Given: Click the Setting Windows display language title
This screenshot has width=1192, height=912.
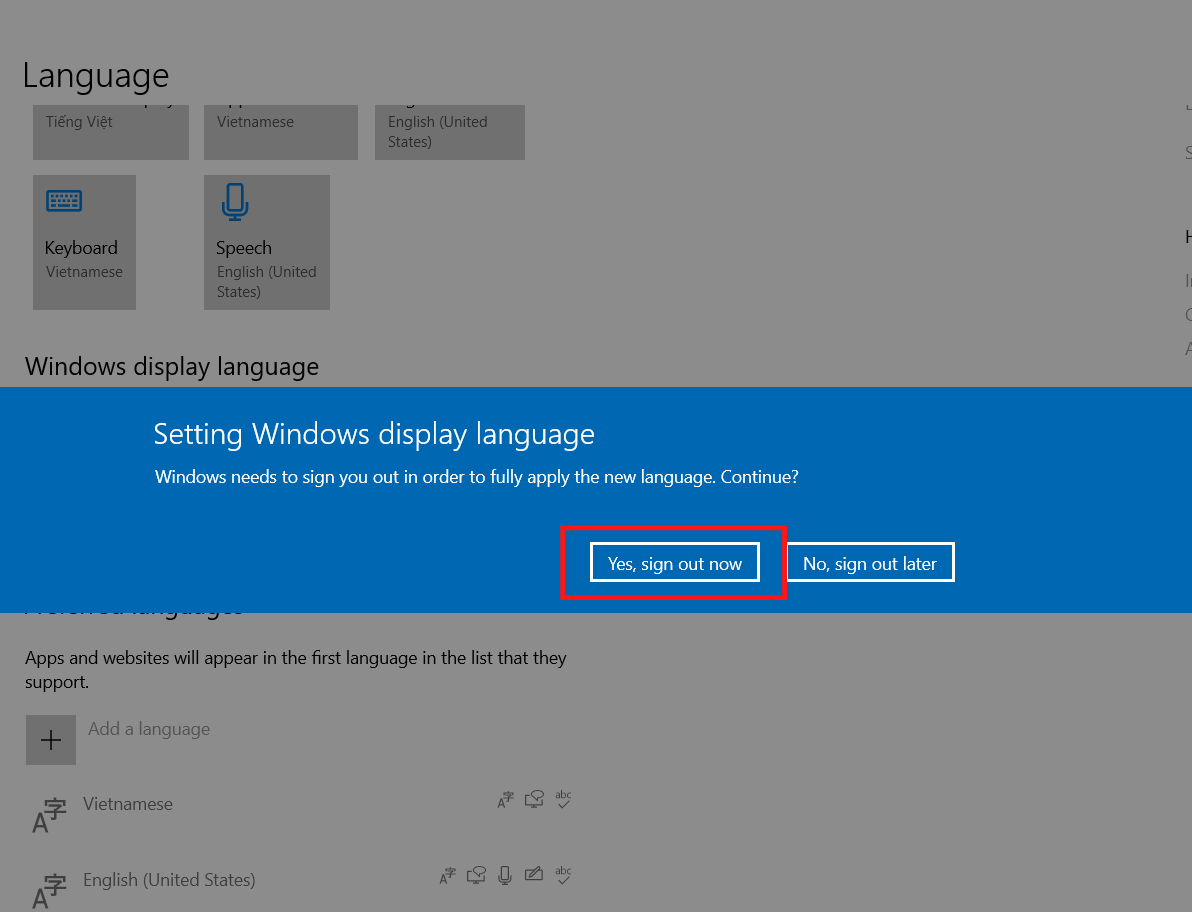Looking at the screenshot, I should pyautogui.click(x=374, y=434).
